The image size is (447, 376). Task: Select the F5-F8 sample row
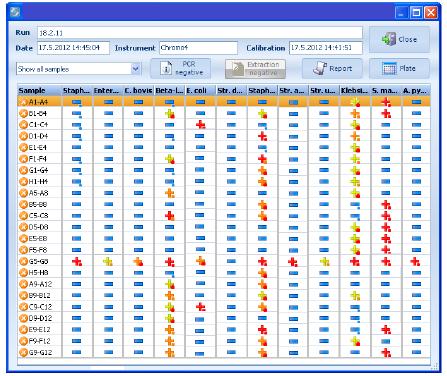[x=224, y=250]
